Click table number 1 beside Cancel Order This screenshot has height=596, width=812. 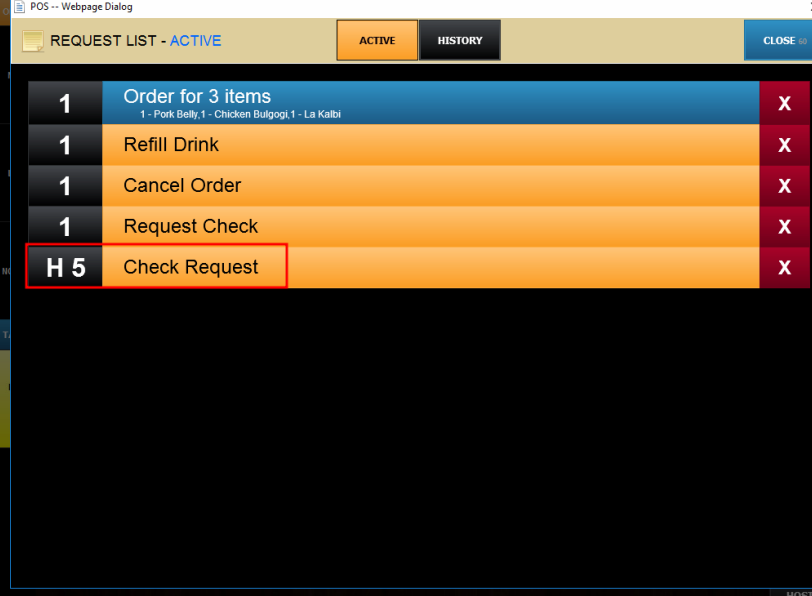[65, 185]
